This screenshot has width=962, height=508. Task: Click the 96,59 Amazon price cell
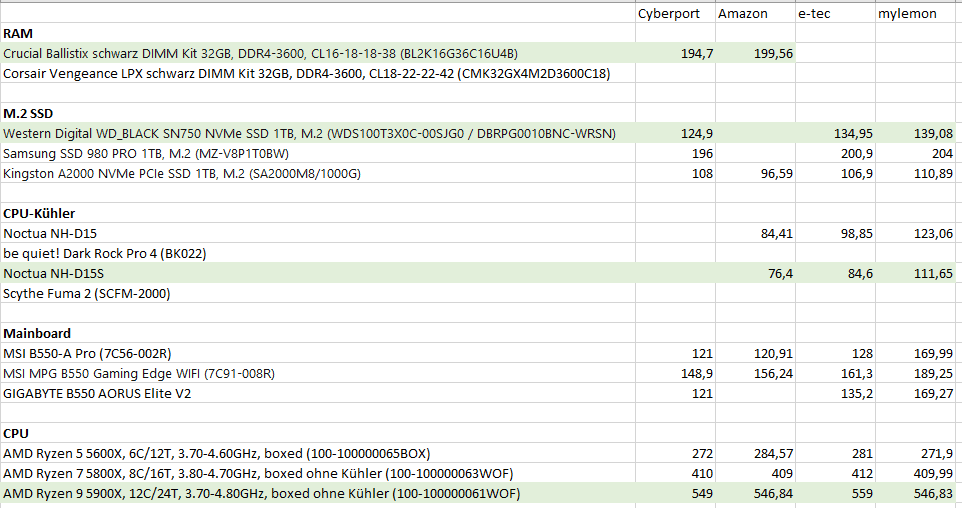click(x=755, y=174)
